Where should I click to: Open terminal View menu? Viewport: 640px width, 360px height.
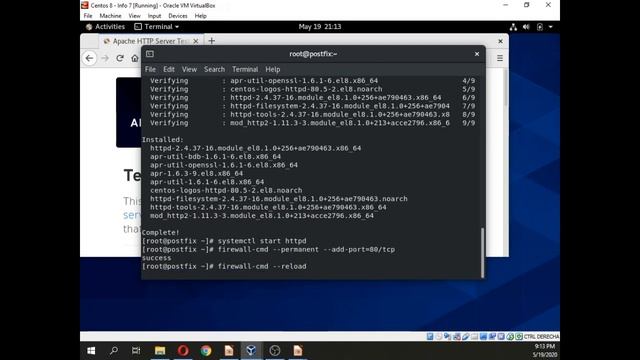coord(189,69)
